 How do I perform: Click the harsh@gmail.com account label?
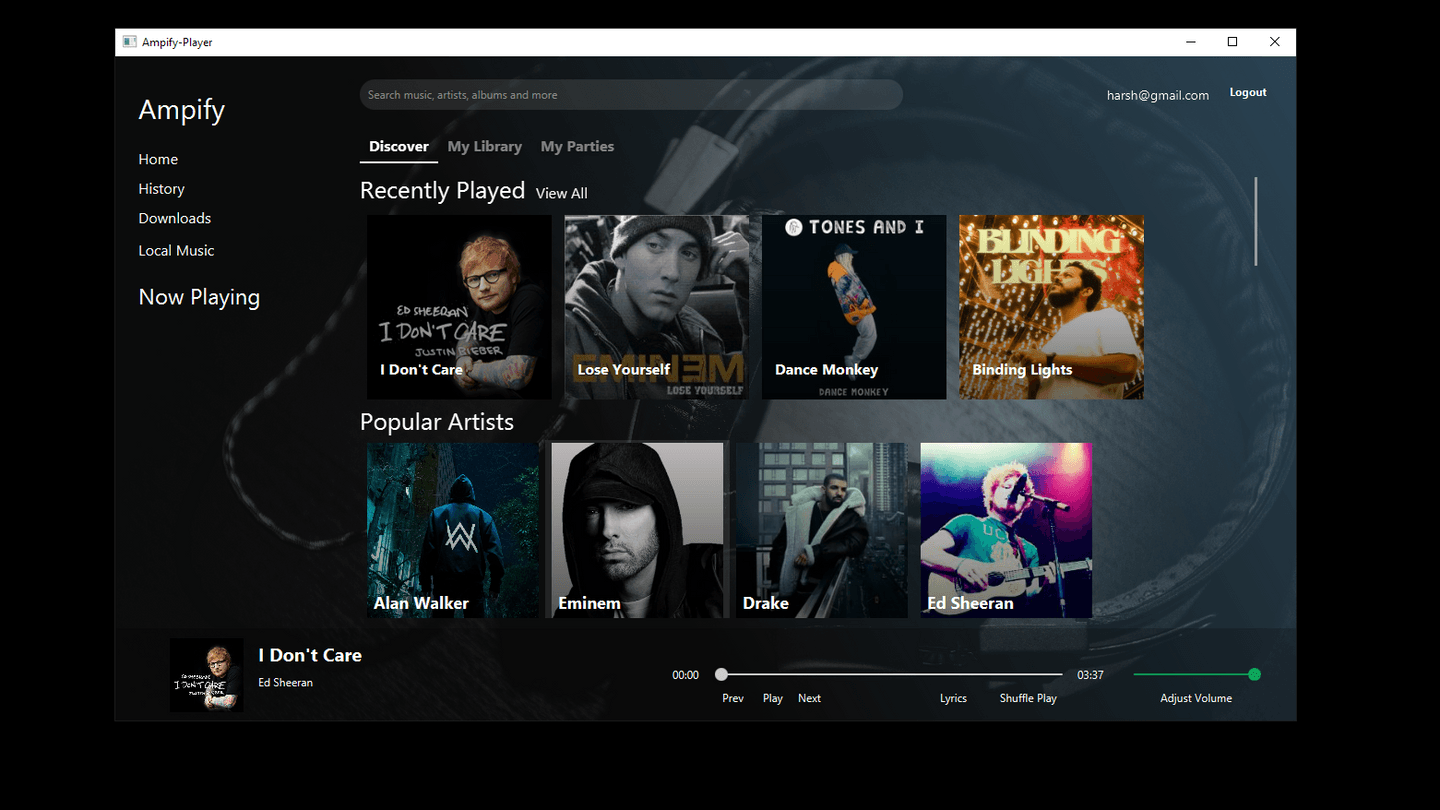[1158, 95]
